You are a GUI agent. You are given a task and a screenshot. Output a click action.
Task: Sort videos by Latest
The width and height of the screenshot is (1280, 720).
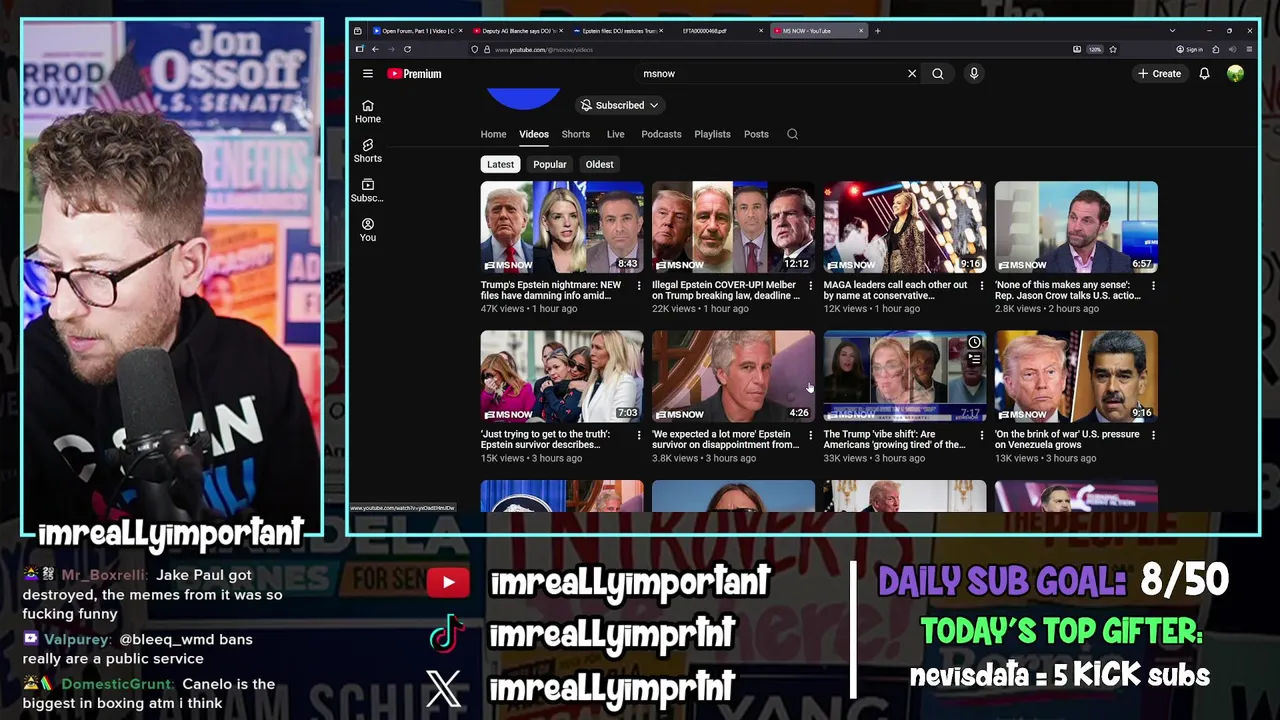(500, 164)
